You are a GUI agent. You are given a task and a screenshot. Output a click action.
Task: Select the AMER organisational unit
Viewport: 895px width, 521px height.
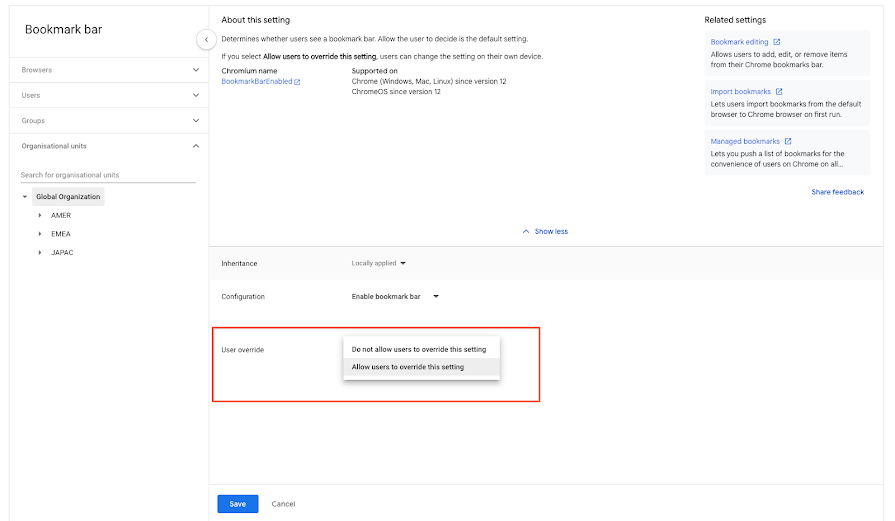click(x=61, y=215)
